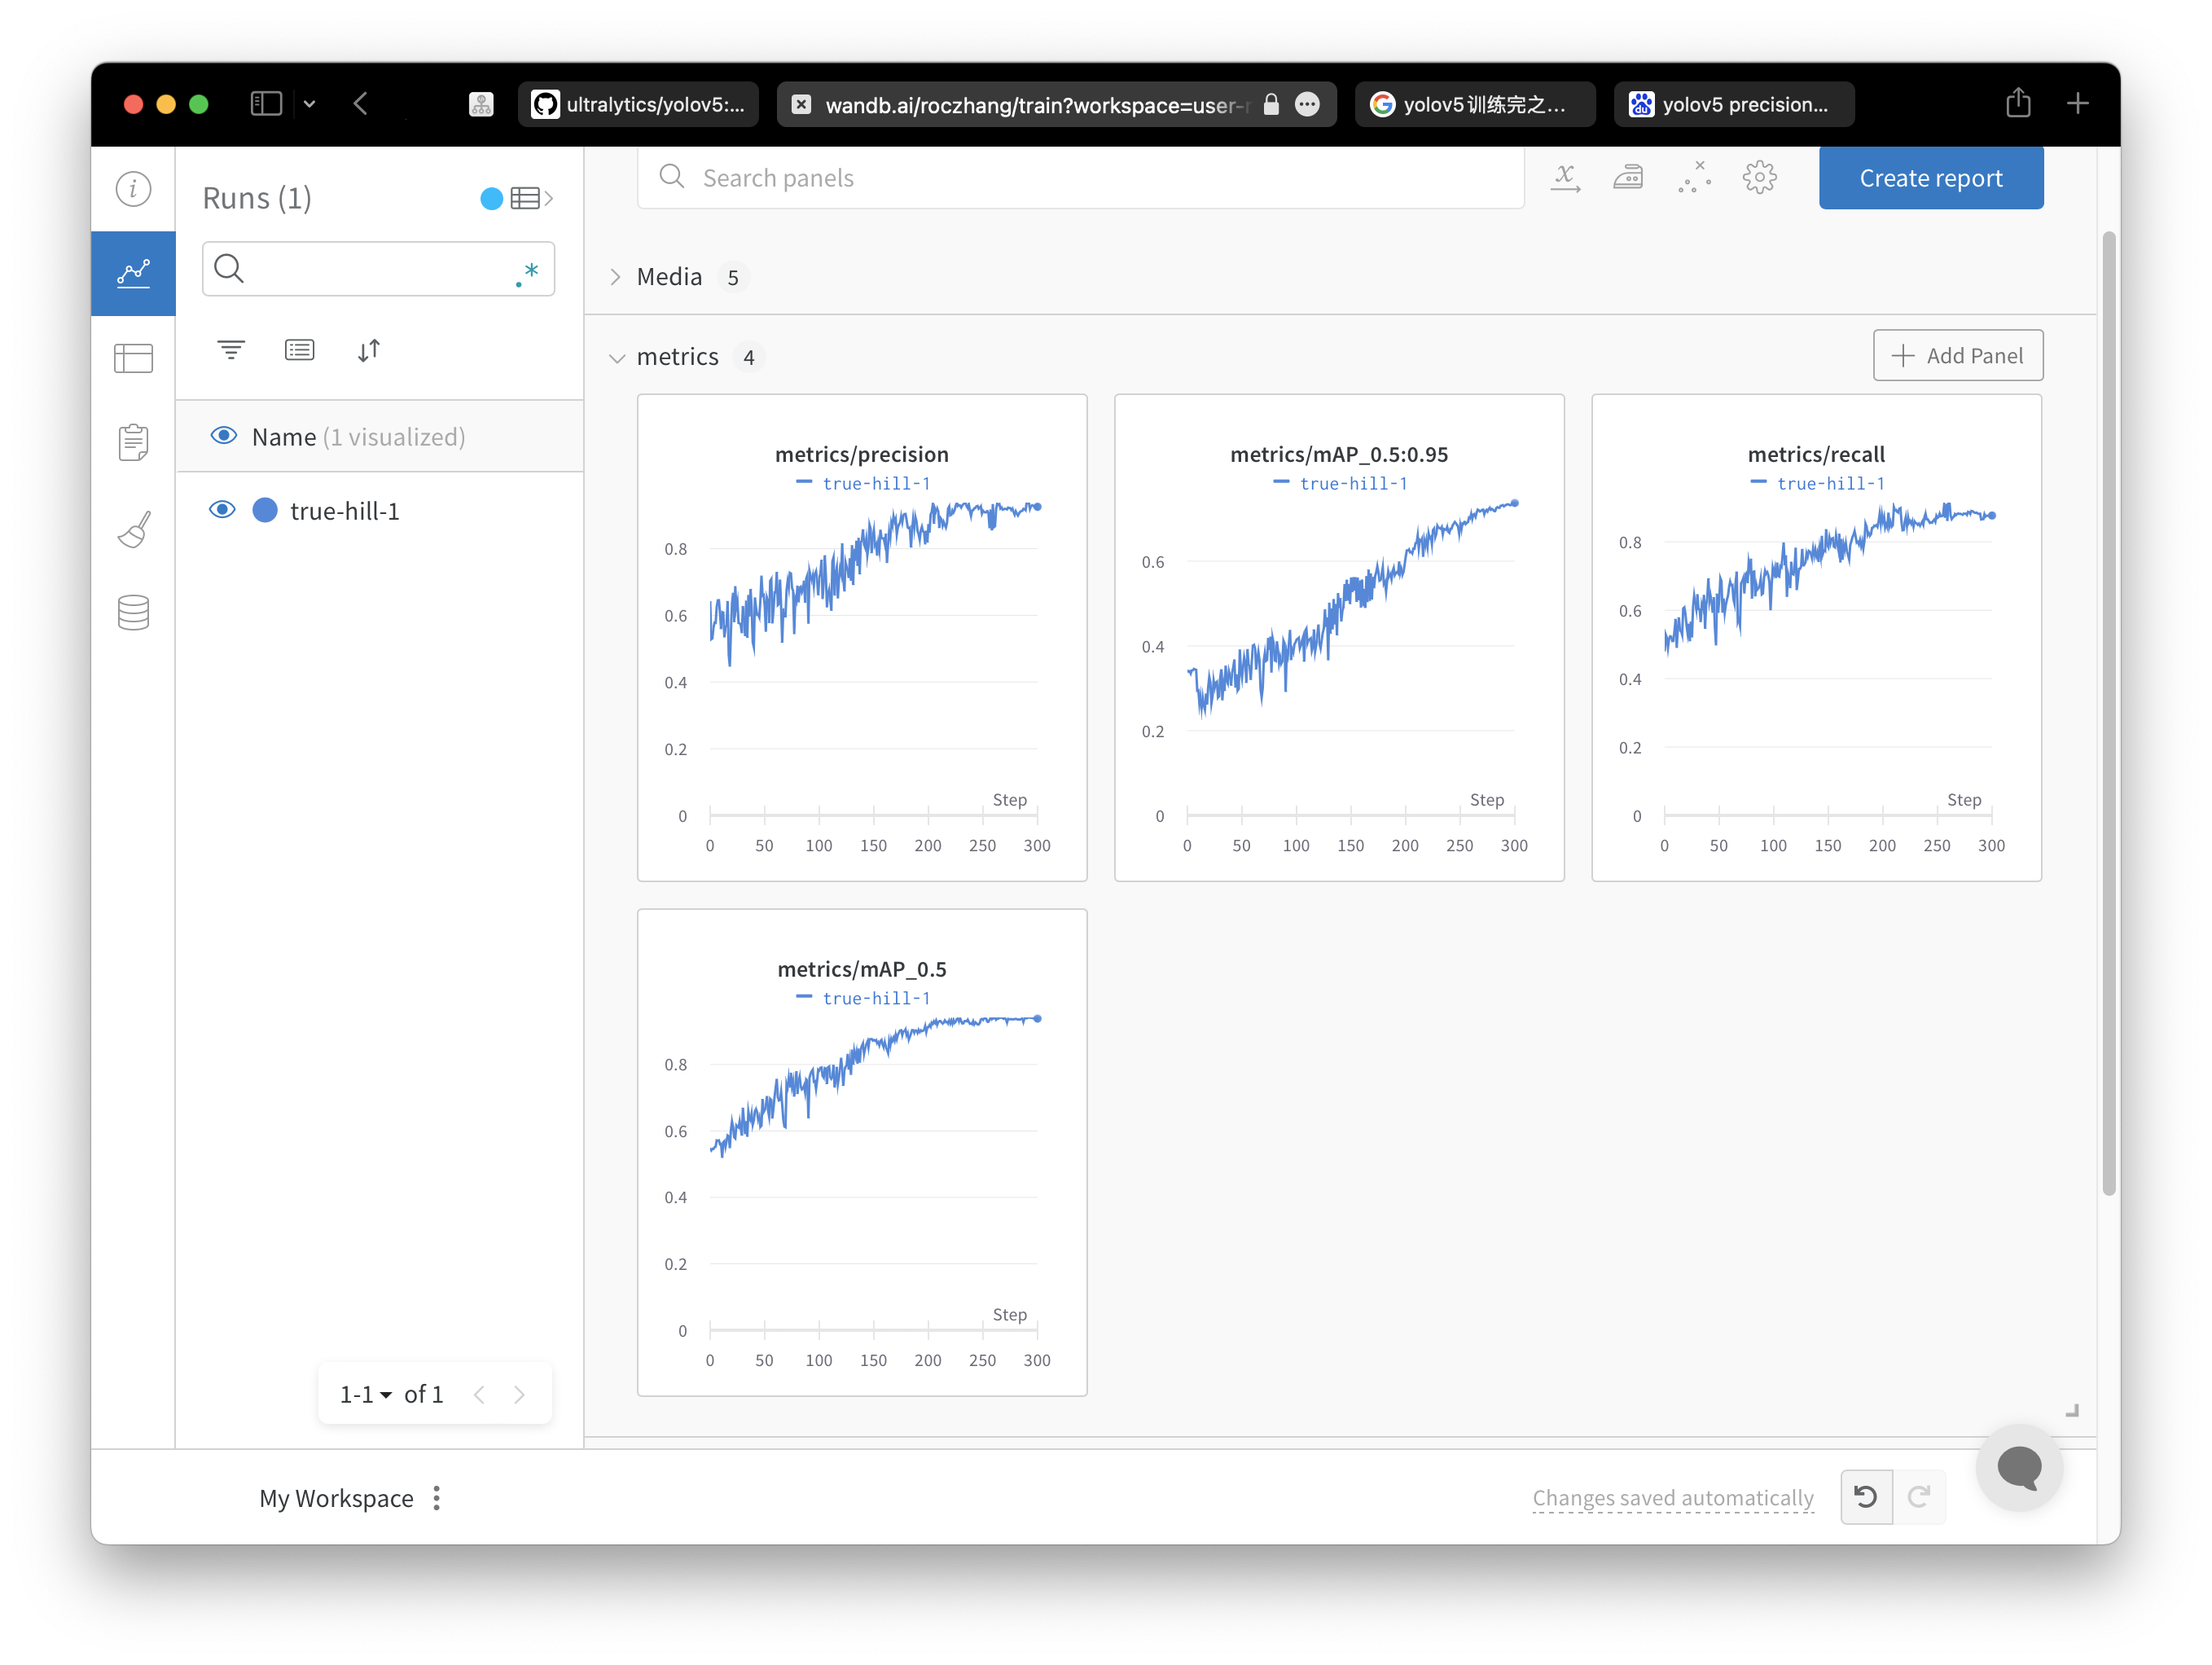2212x1665 pixels.
Task: Click the outliers scatter icon
Action: 1694,178
